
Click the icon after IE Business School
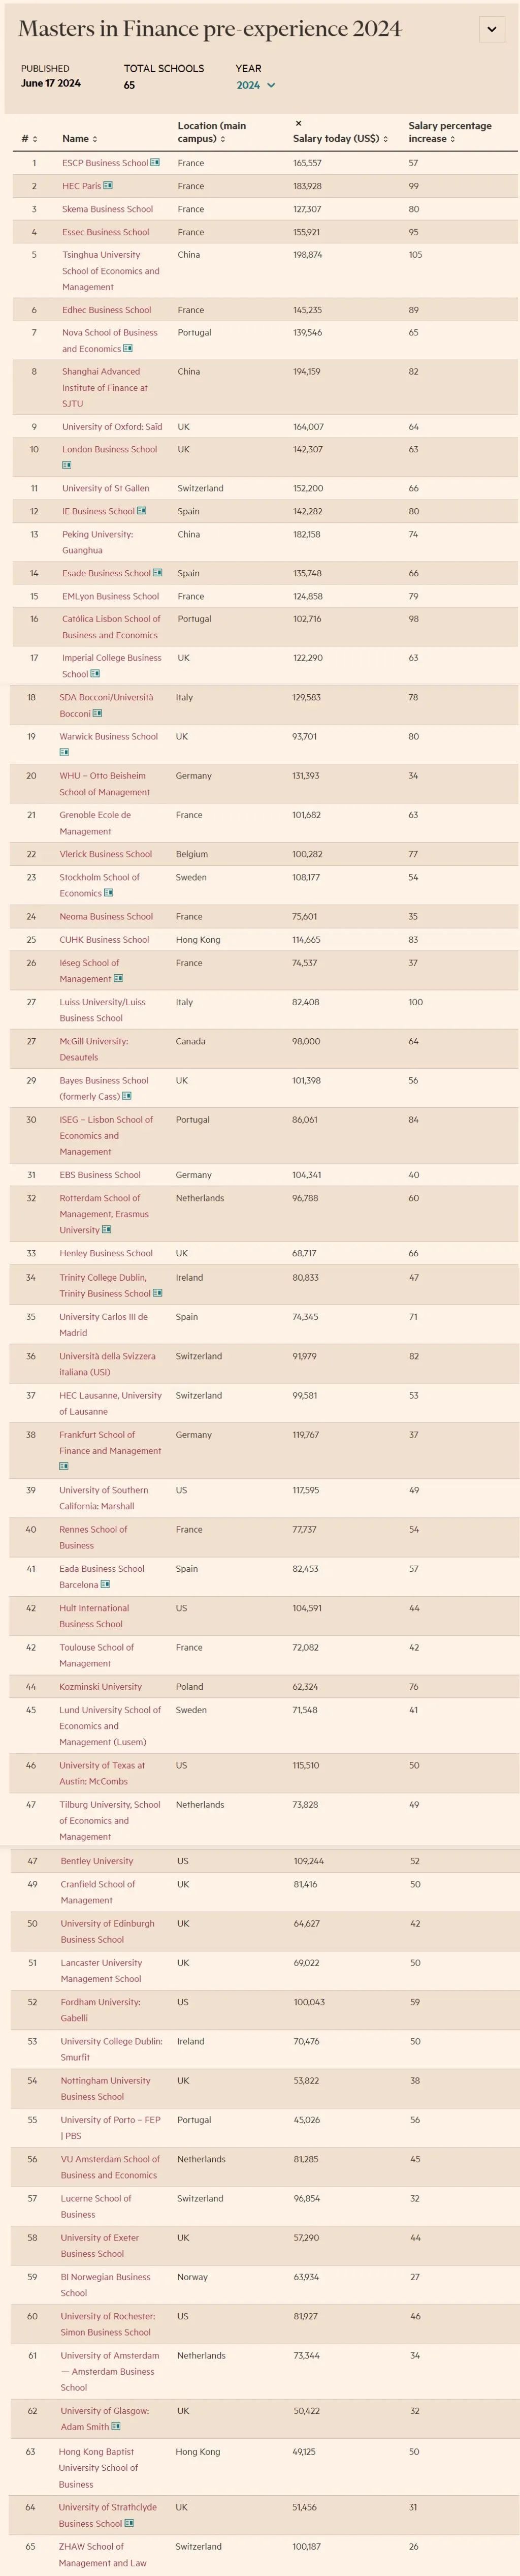[142, 511]
